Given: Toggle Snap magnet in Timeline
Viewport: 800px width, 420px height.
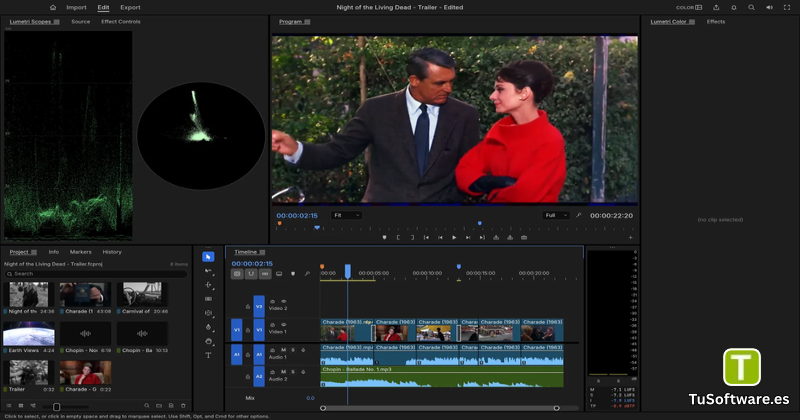Looking at the screenshot, I should click(251, 274).
